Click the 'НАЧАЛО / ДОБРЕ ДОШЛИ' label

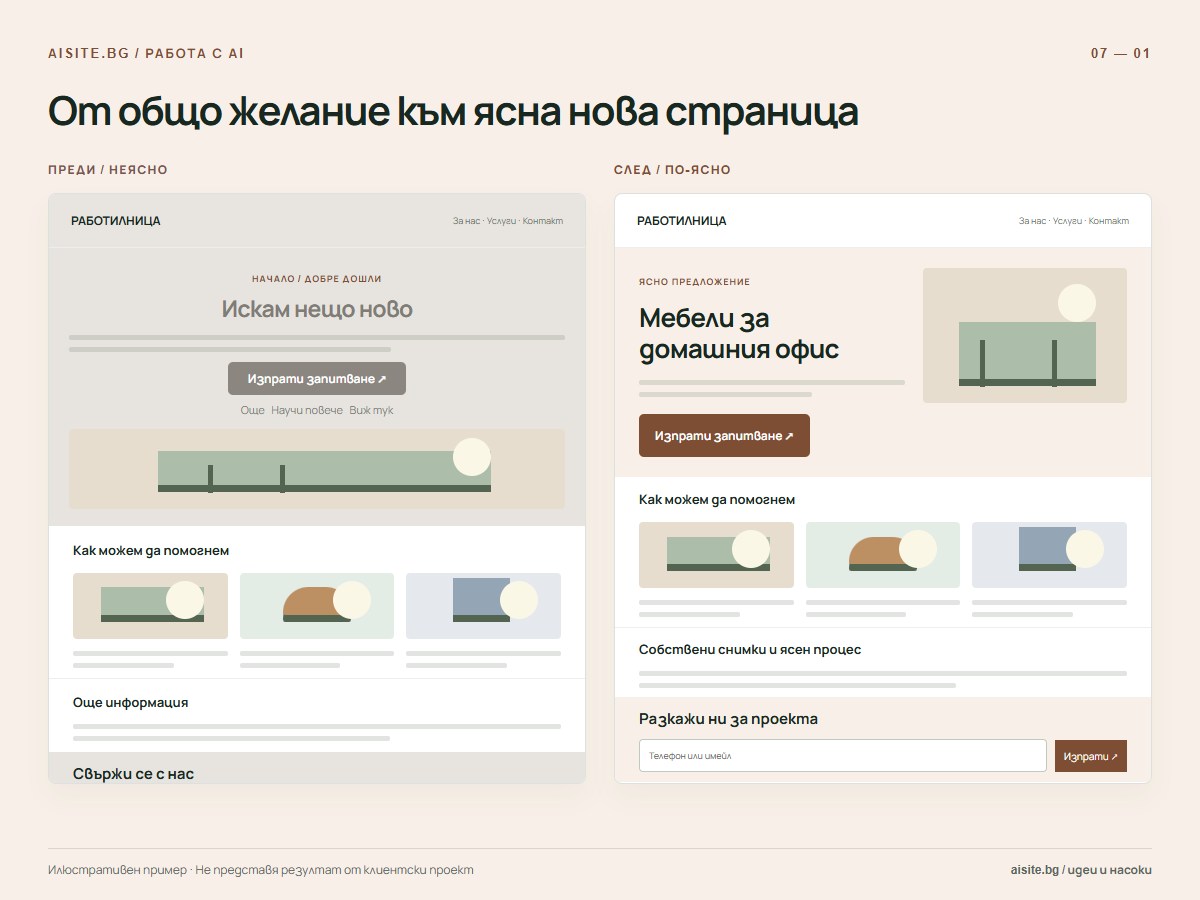pyautogui.click(x=317, y=279)
